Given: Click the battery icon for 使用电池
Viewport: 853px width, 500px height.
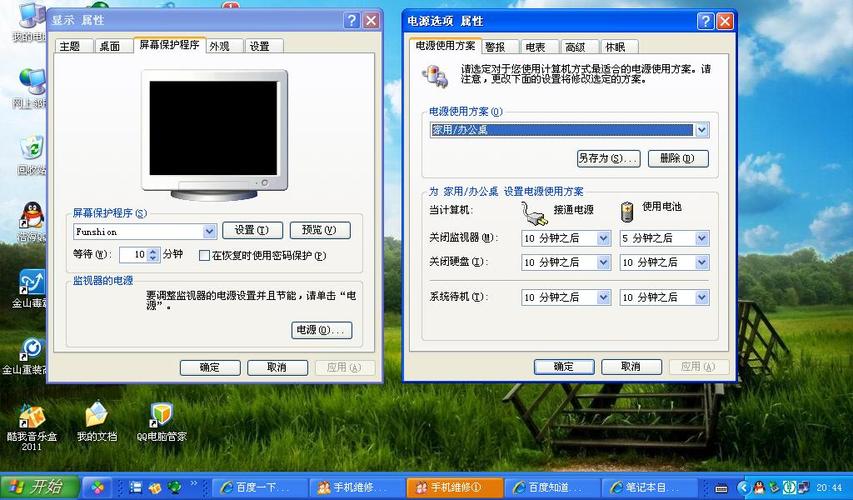Looking at the screenshot, I should (627, 212).
